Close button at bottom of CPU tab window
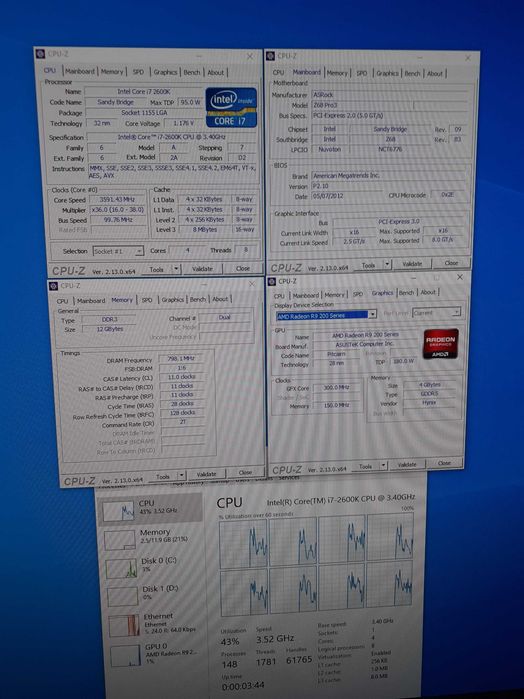 (243, 268)
